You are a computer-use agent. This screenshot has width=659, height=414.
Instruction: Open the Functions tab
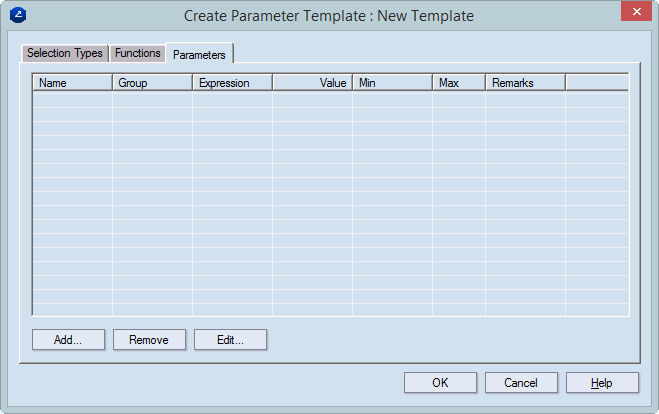coord(137,53)
